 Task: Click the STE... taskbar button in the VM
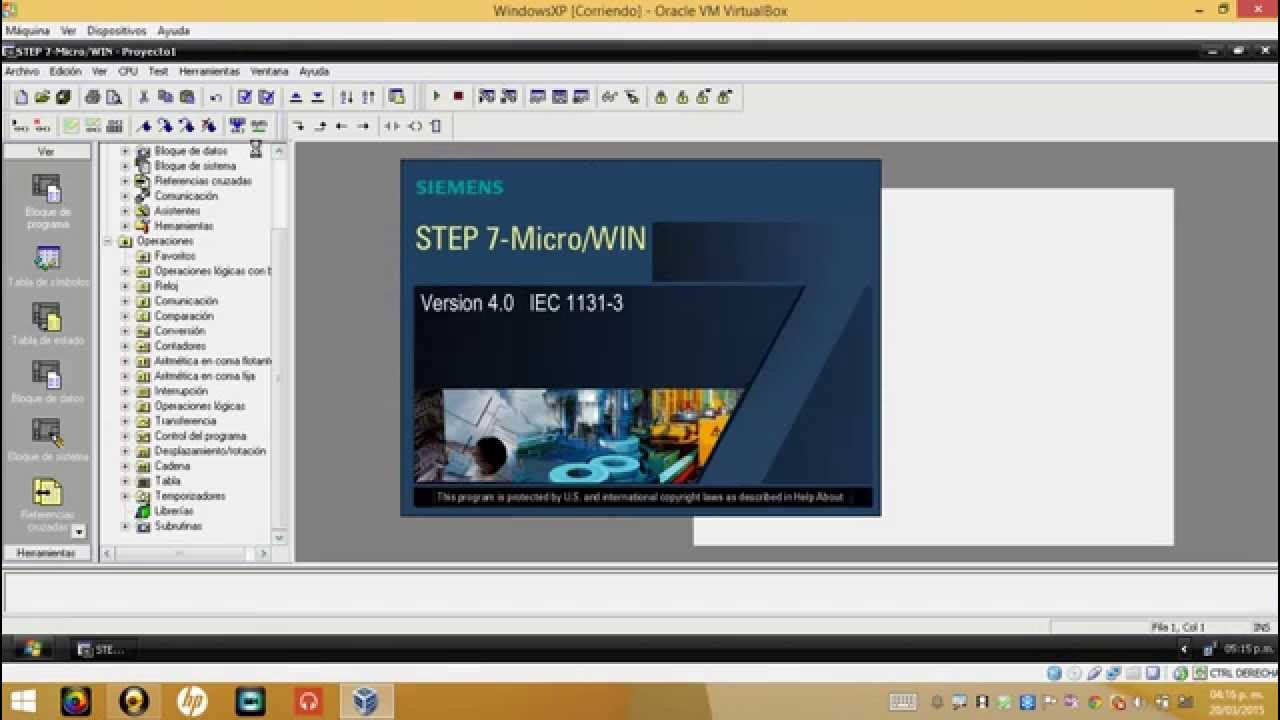point(105,650)
